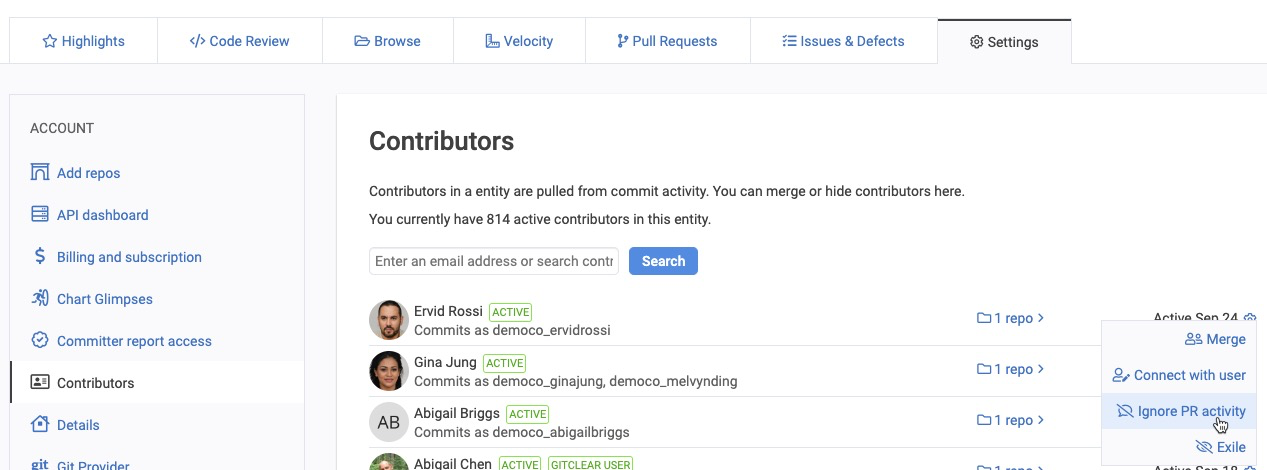Click the Details house icon

coord(40,424)
